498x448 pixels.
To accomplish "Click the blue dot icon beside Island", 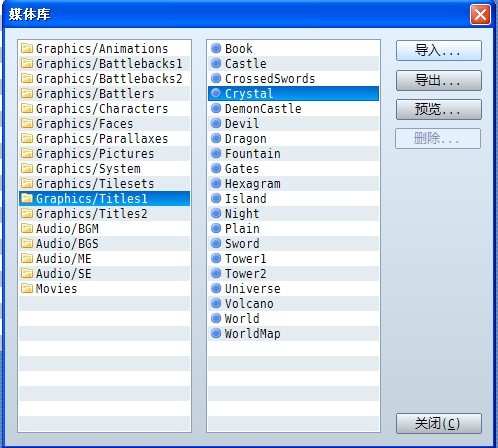I will [216, 198].
